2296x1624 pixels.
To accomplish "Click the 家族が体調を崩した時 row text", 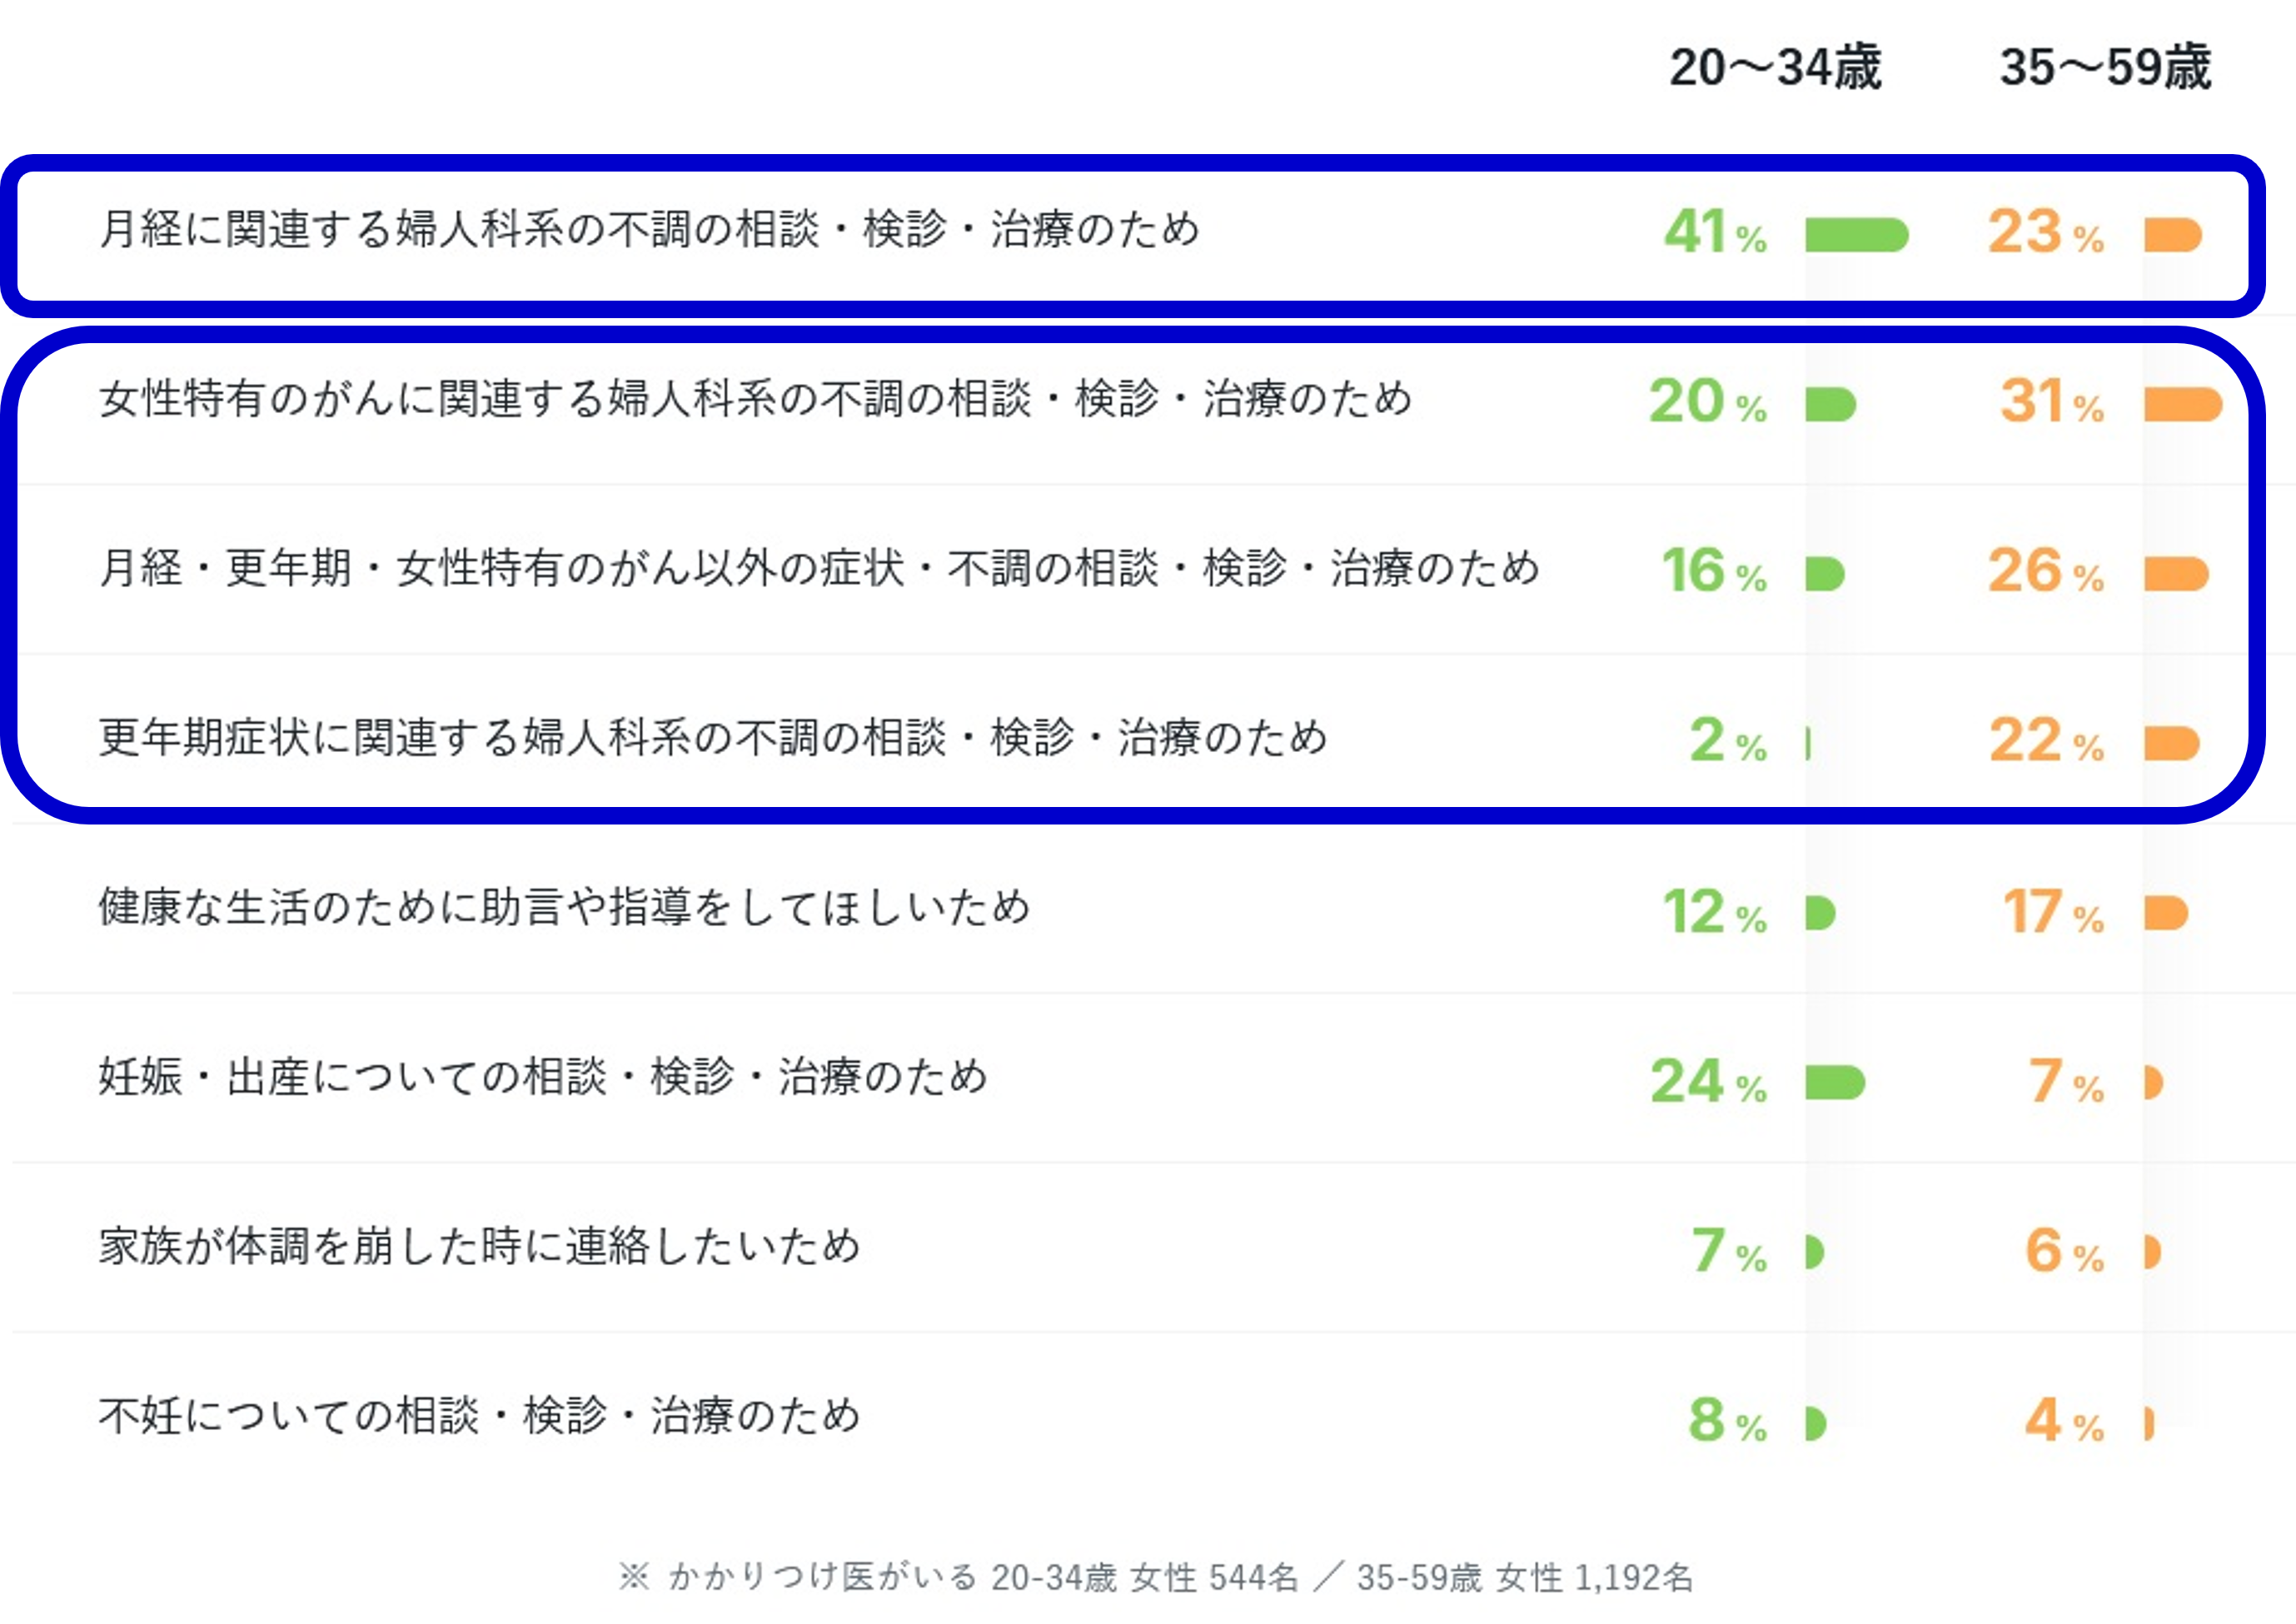I will [479, 1246].
